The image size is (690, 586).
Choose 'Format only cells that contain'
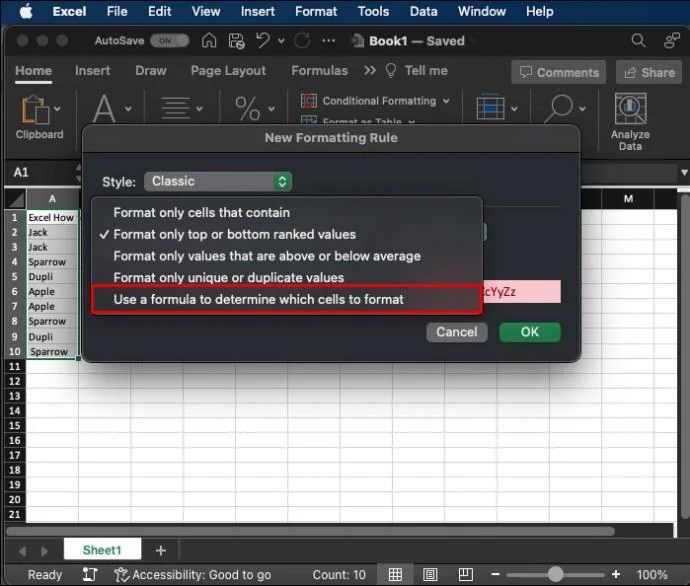pyautogui.click(x=201, y=212)
